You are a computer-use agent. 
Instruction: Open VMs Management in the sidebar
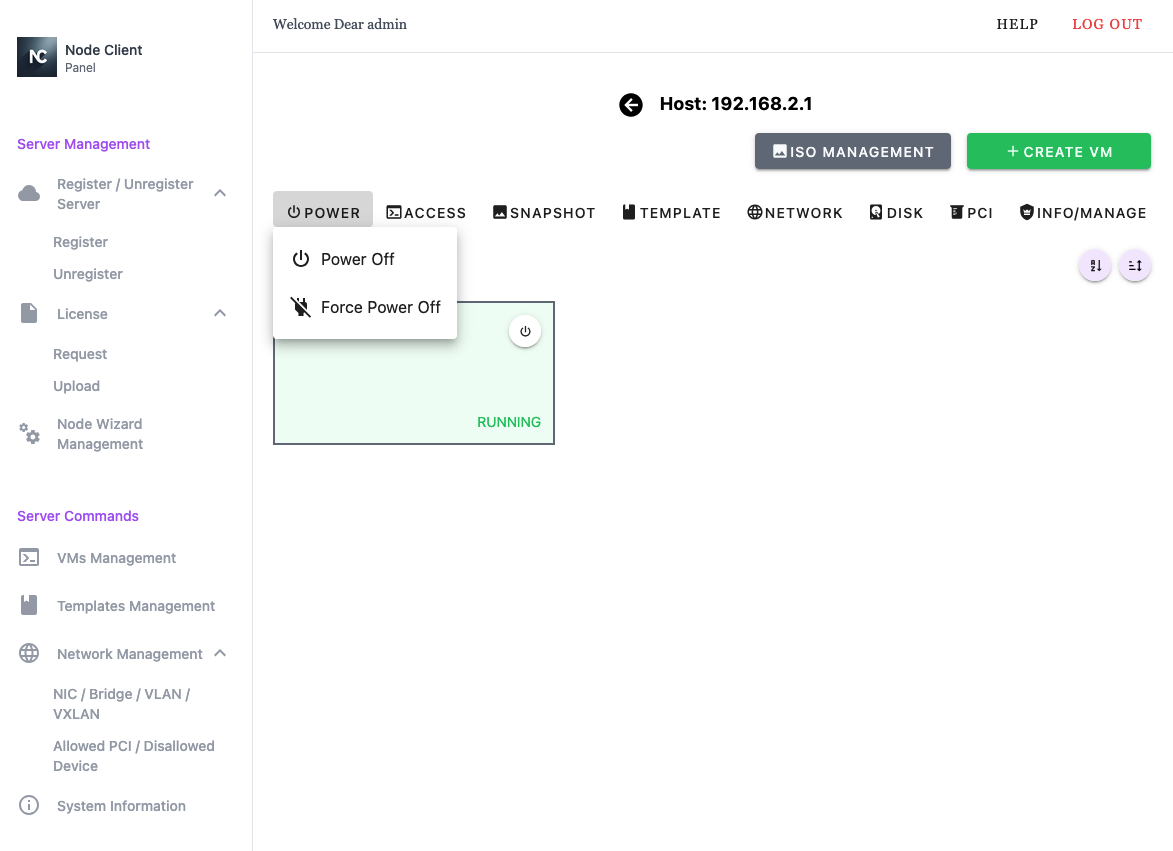coord(116,558)
